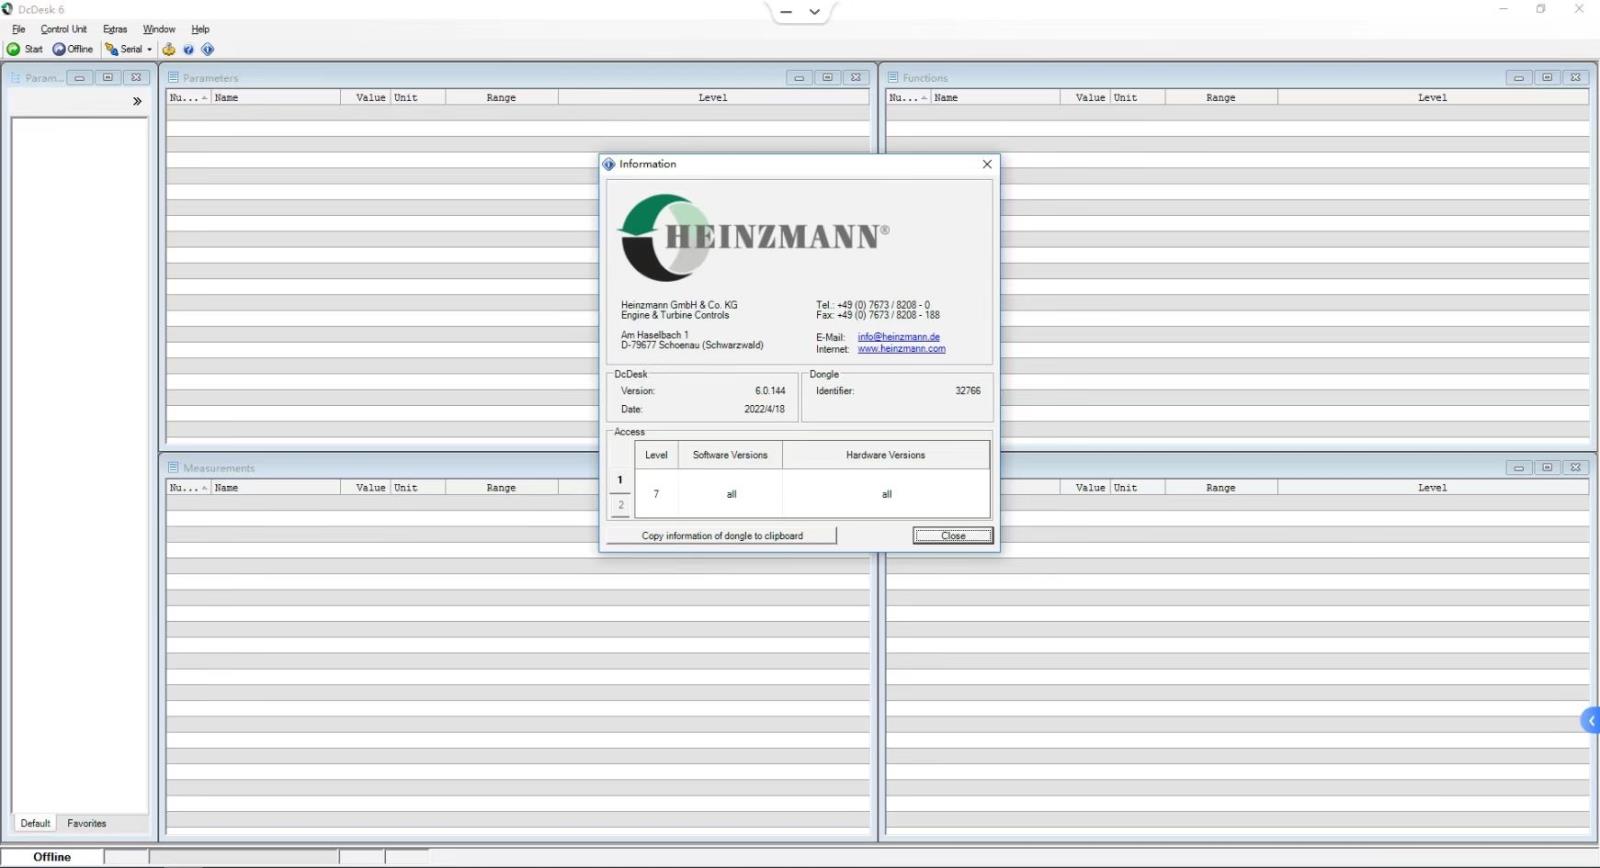Open the Control Unit menu
This screenshot has height=868, width=1600.
coord(64,29)
